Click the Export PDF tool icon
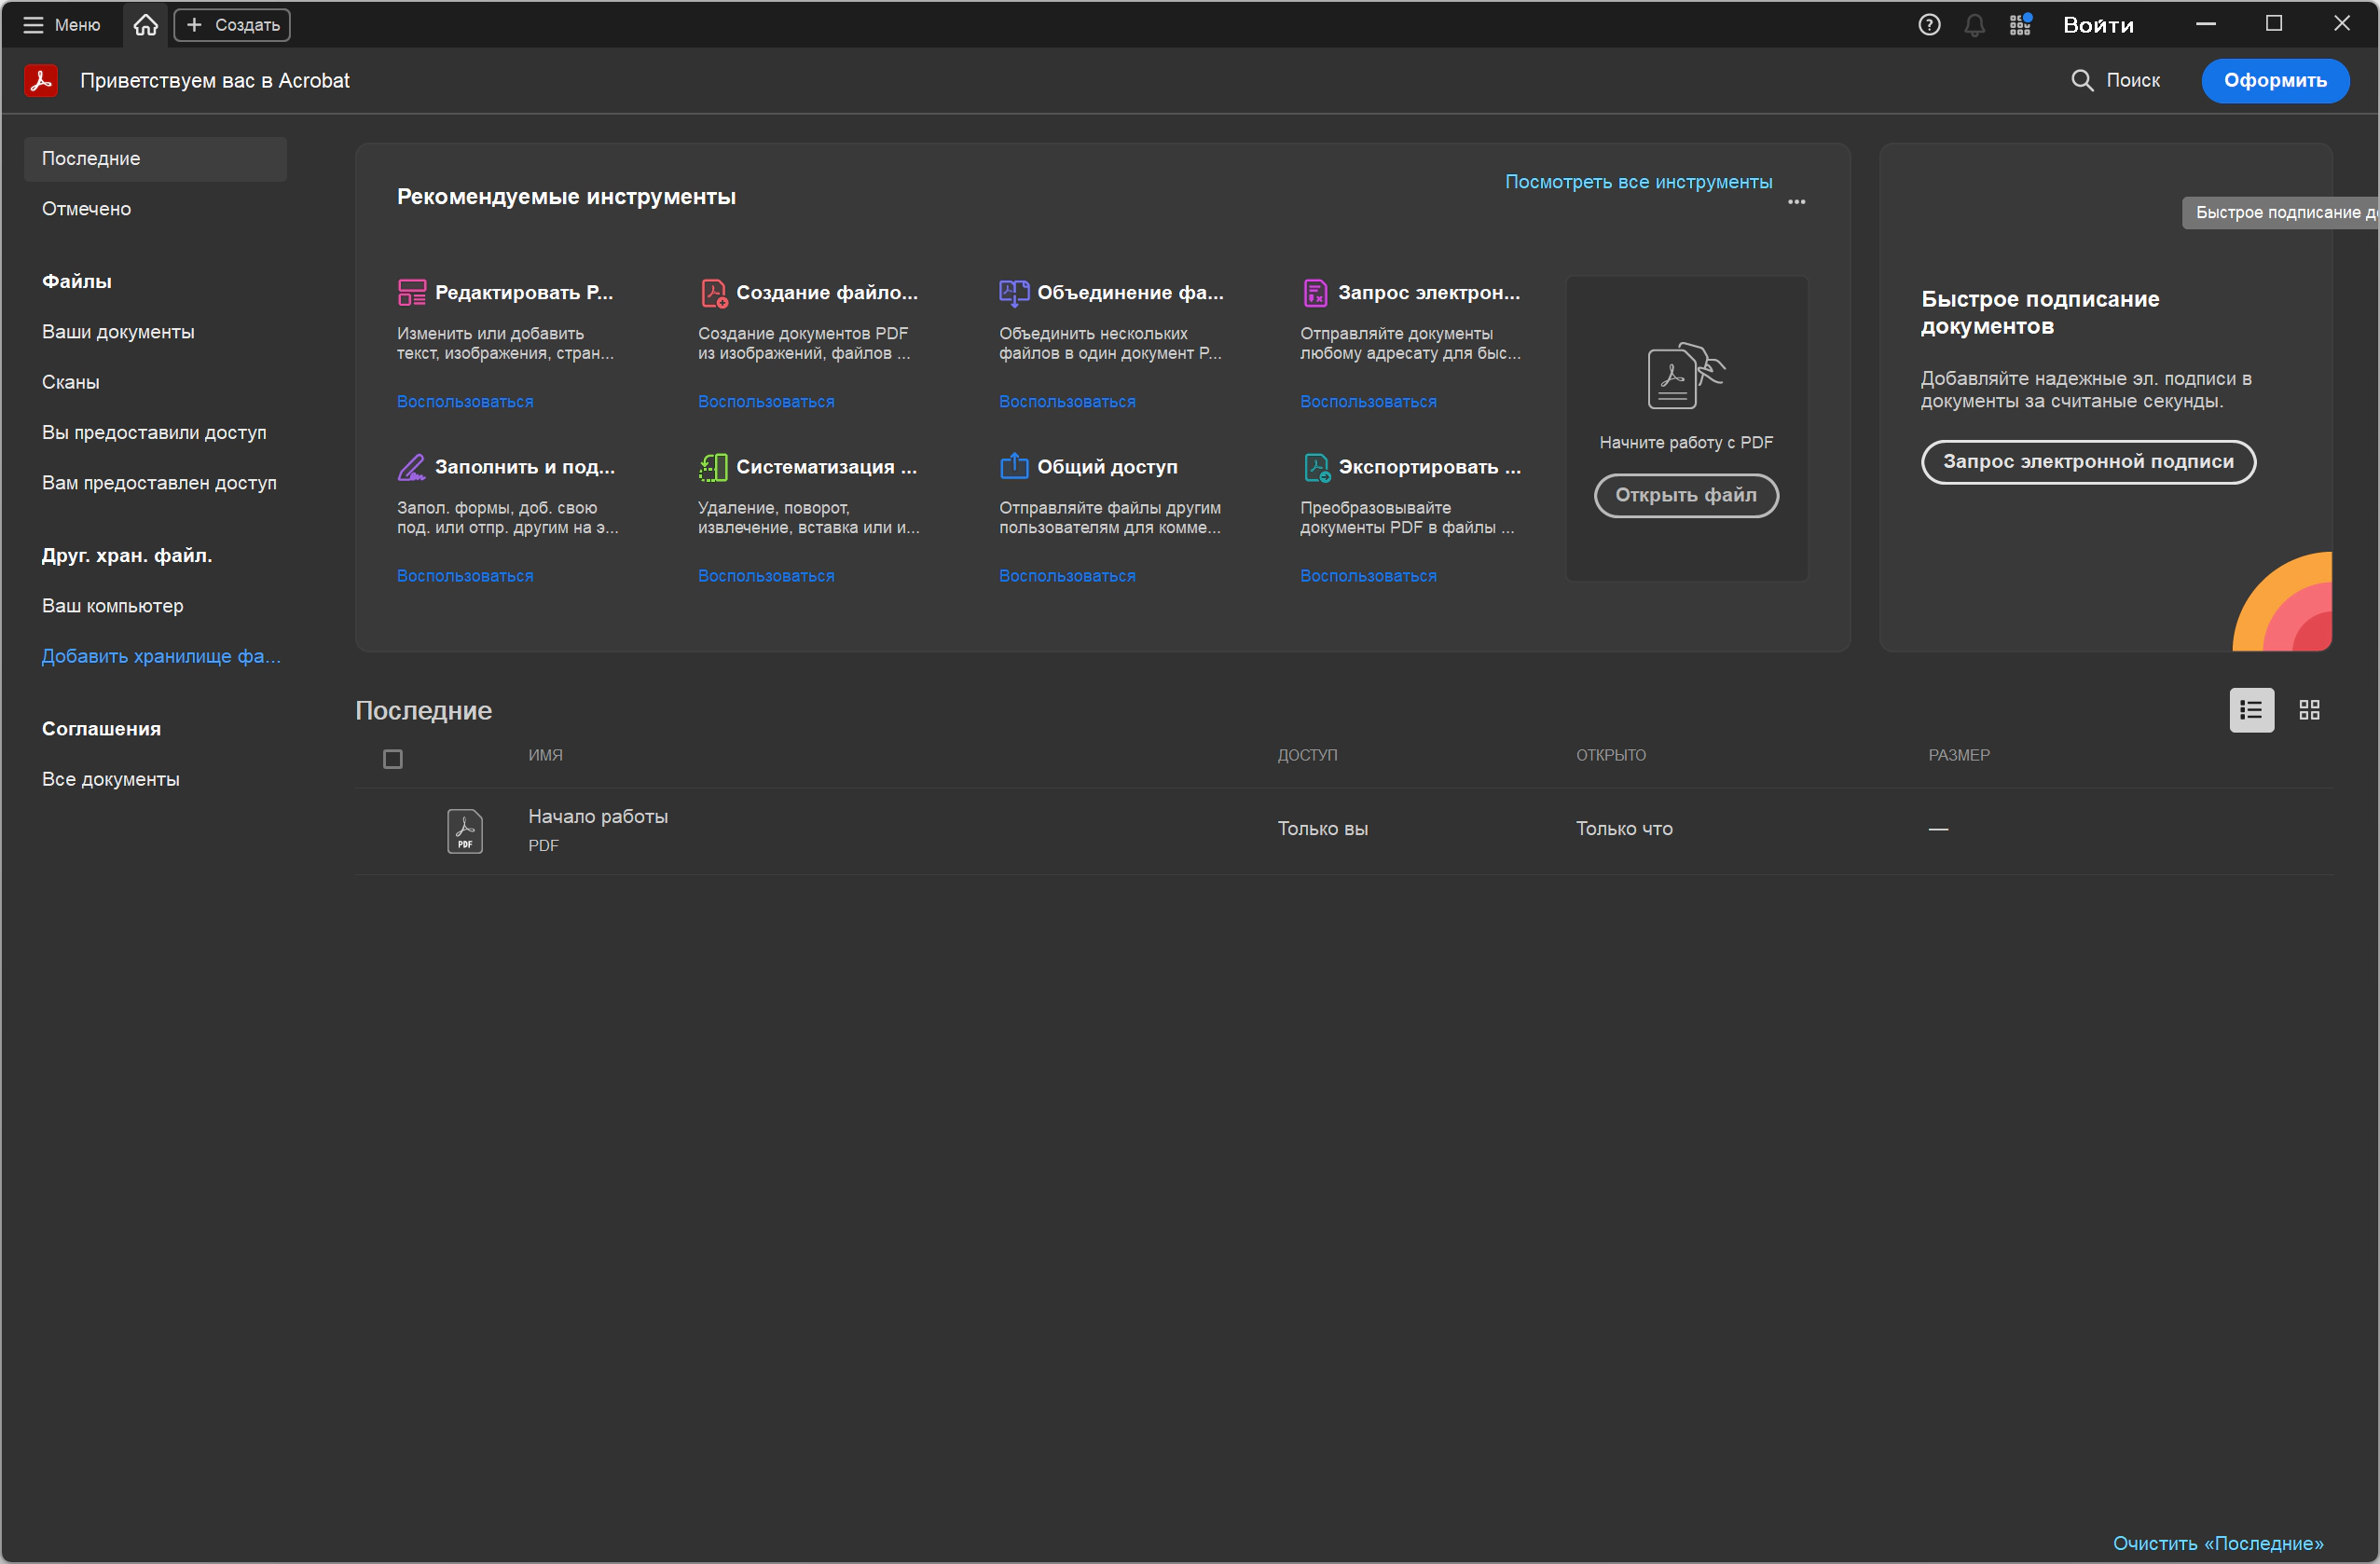The width and height of the screenshot is (2380, 1564). 1316,467
